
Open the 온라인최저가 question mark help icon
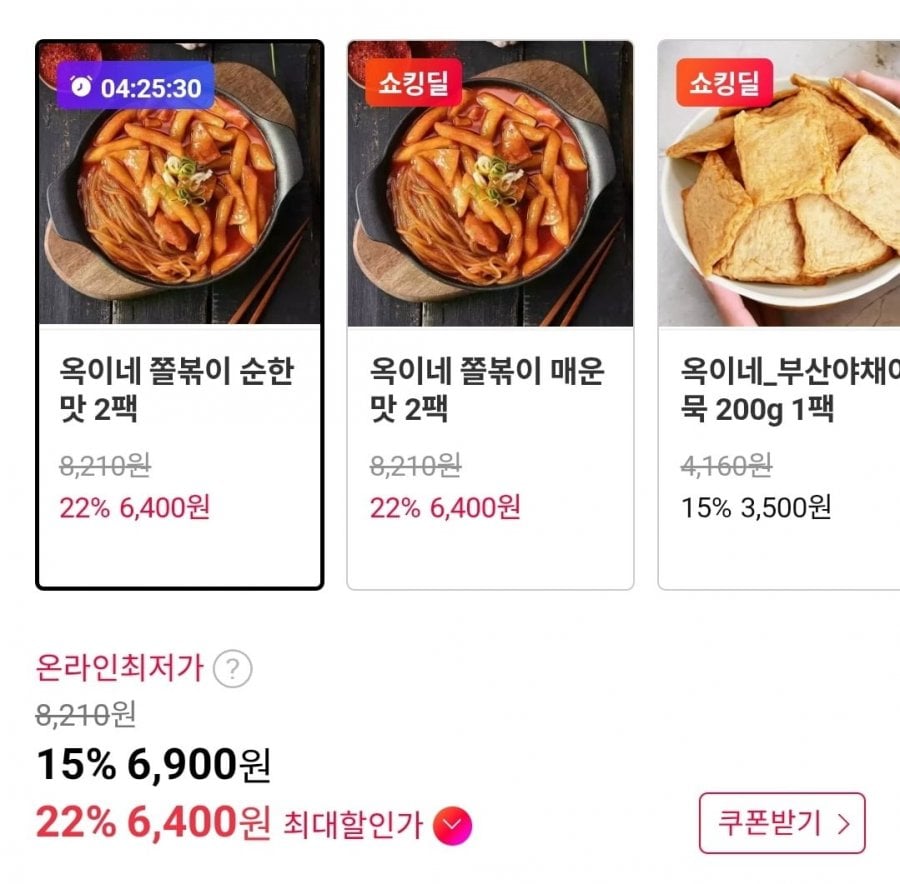(232, 669)
